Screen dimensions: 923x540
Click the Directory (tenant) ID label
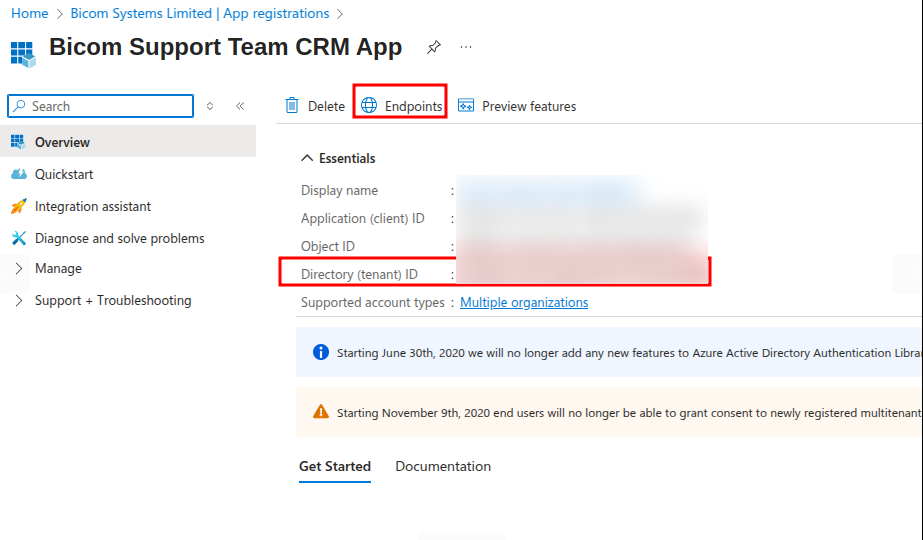359,274
